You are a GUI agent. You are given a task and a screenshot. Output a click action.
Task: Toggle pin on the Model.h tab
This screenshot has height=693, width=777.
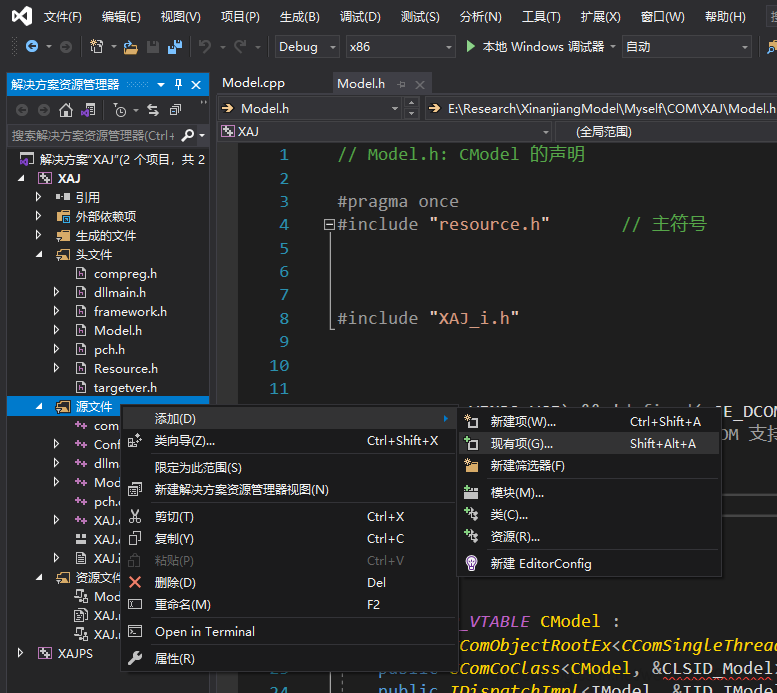coord(400,84)
